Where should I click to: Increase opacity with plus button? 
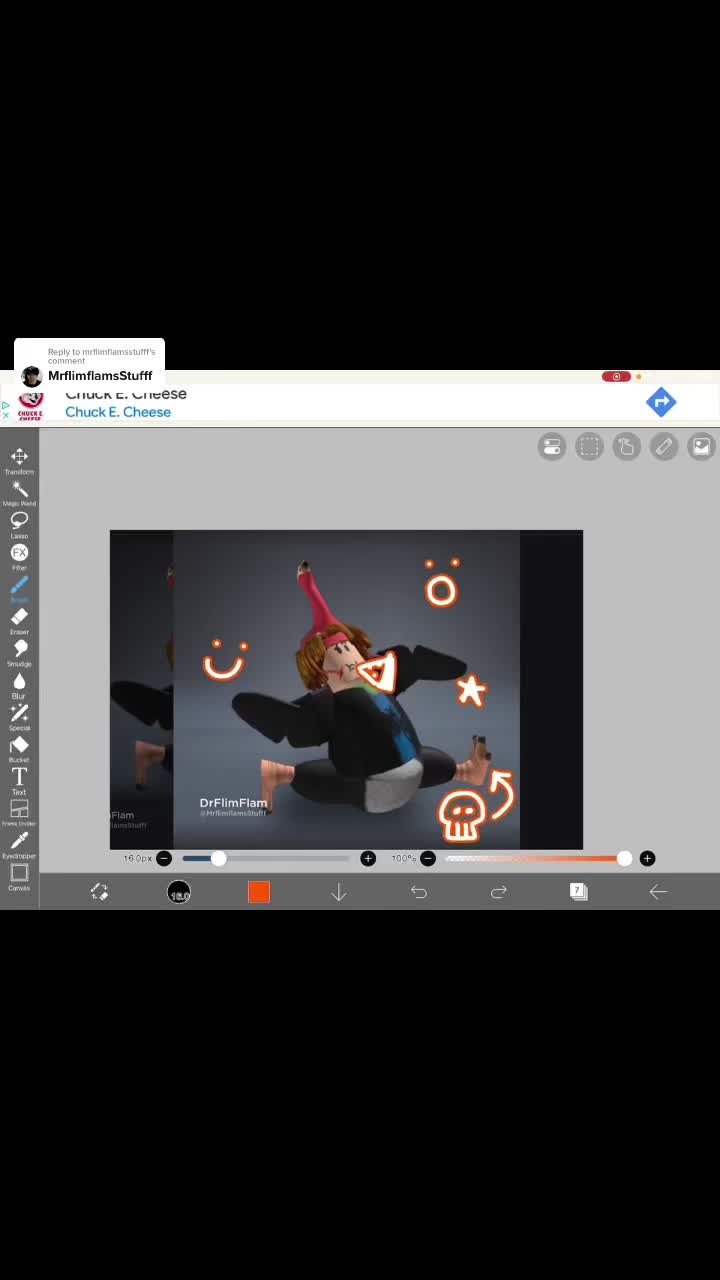coord(647,858)
